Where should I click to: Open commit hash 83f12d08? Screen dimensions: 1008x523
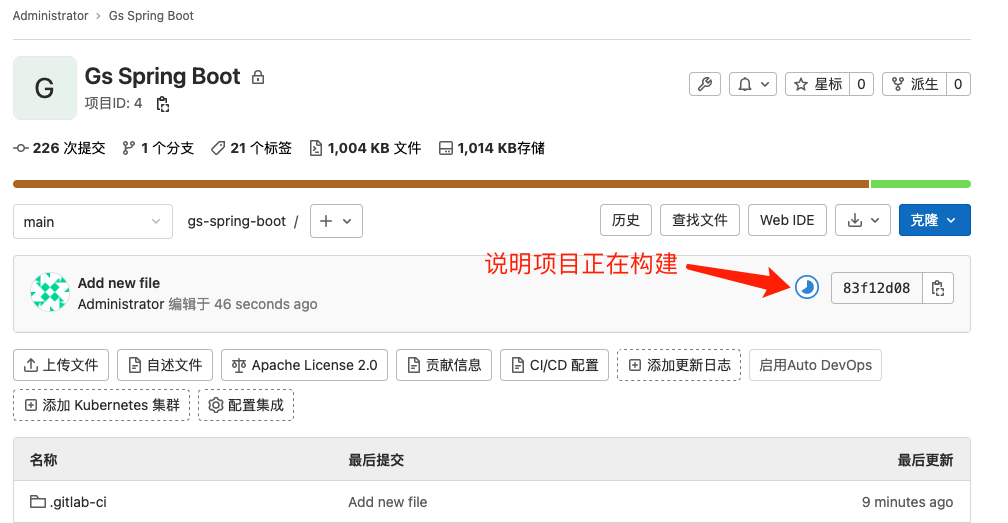coord(876,288)
